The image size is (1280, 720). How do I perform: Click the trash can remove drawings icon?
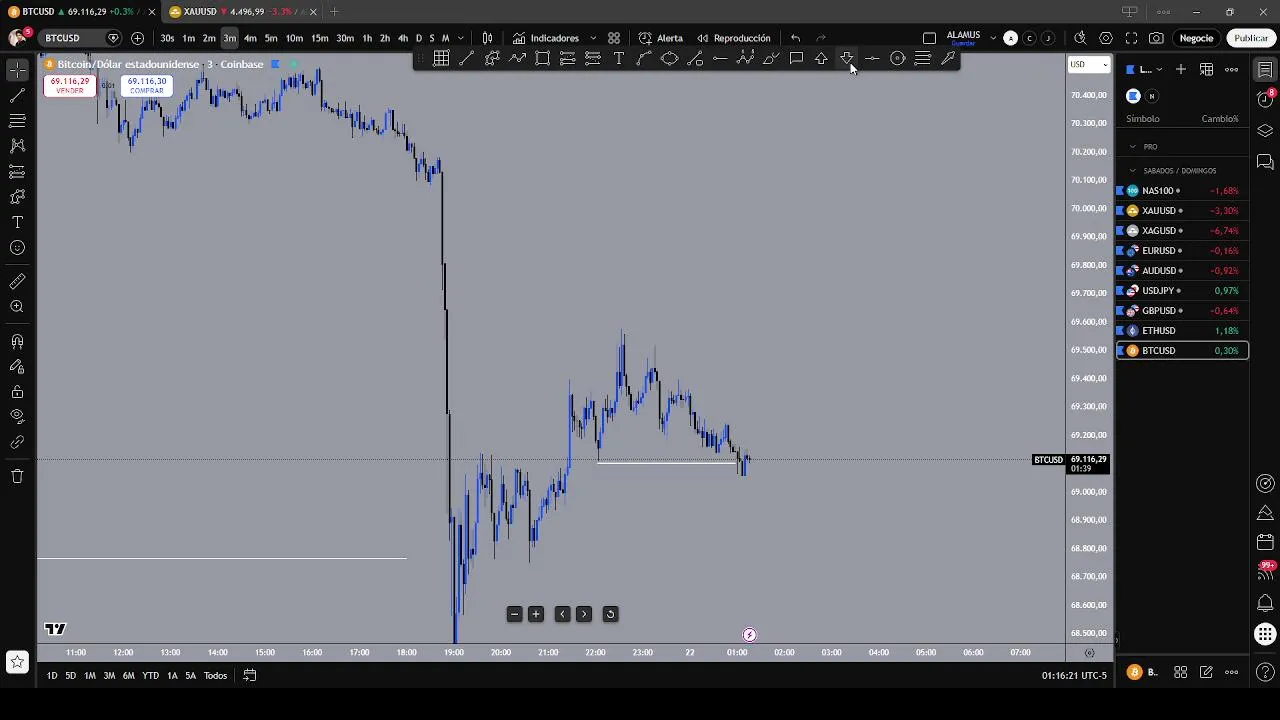(x=17, y=476)
